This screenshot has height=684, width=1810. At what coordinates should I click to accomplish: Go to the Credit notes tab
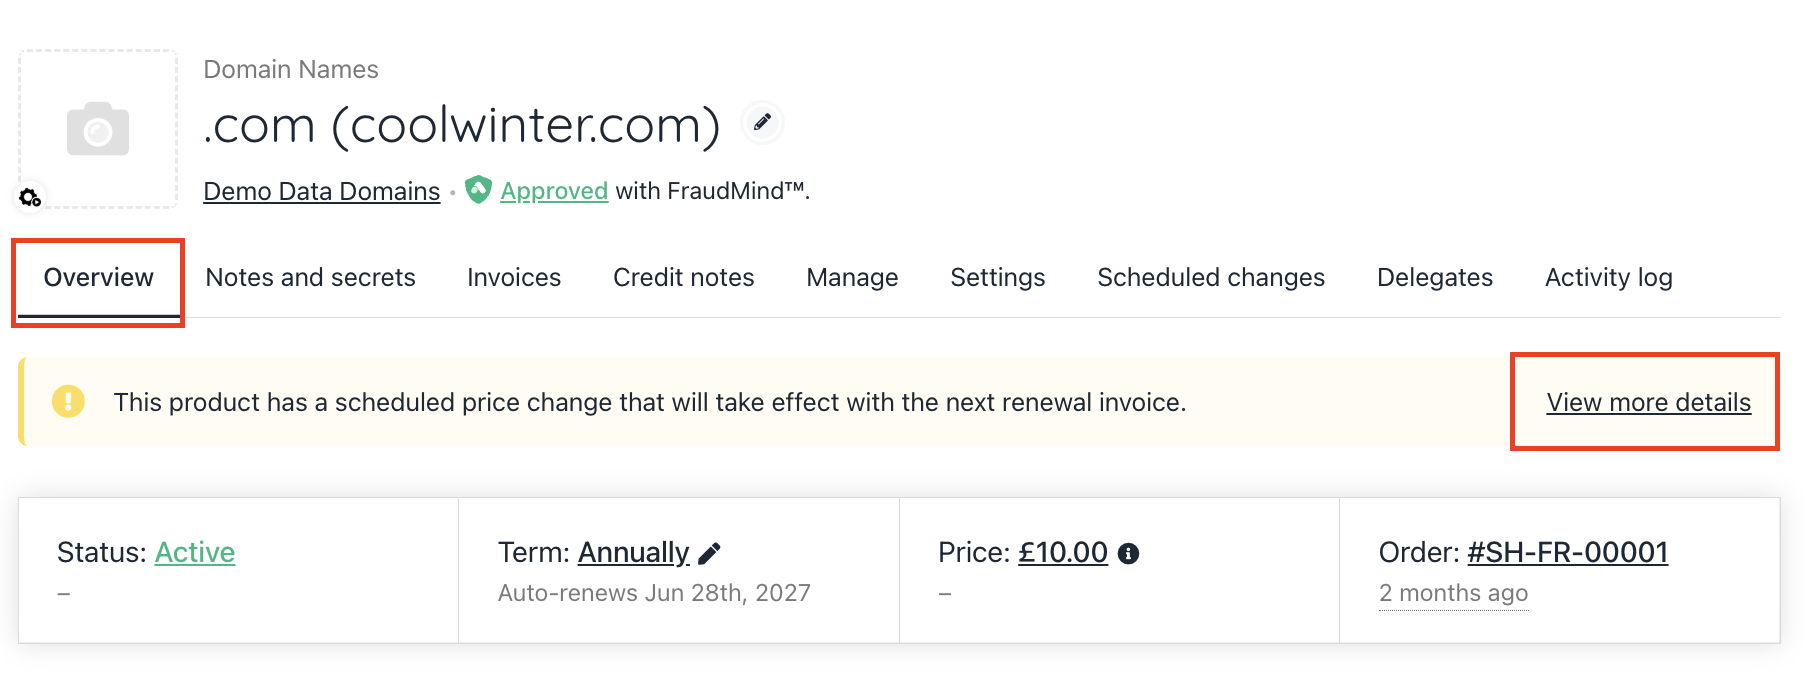point(683,277)
